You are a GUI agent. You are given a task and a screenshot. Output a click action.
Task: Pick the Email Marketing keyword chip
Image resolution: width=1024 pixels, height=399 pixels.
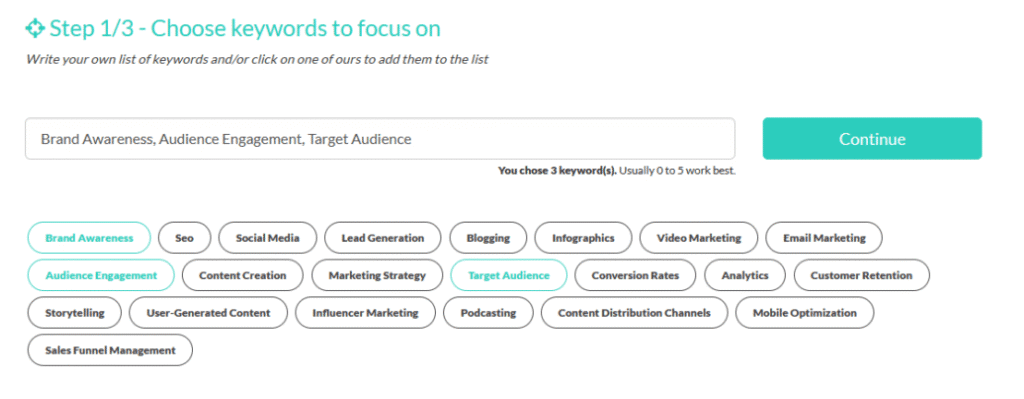pyautogui.click(x=824, y=238)
